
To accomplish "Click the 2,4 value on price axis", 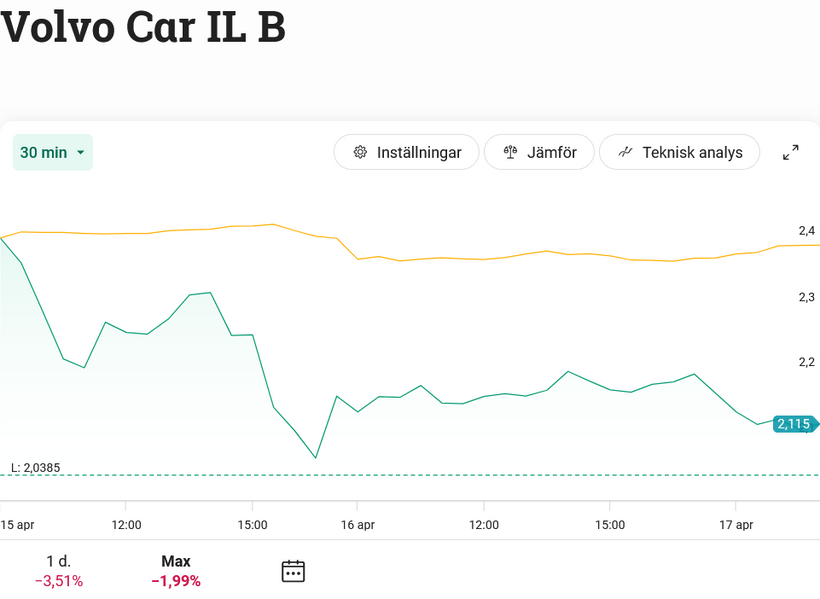I will click(x=806, y=231).
